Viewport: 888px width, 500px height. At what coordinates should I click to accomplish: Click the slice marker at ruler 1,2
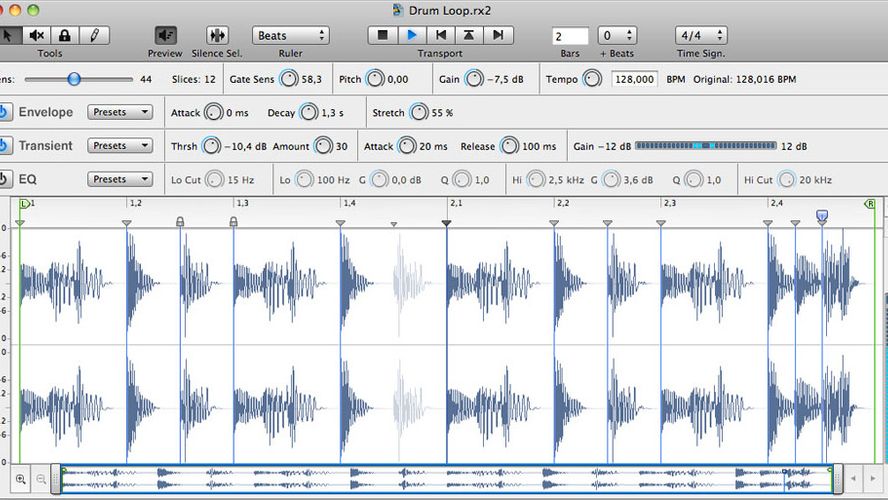[x=127, y=224]
